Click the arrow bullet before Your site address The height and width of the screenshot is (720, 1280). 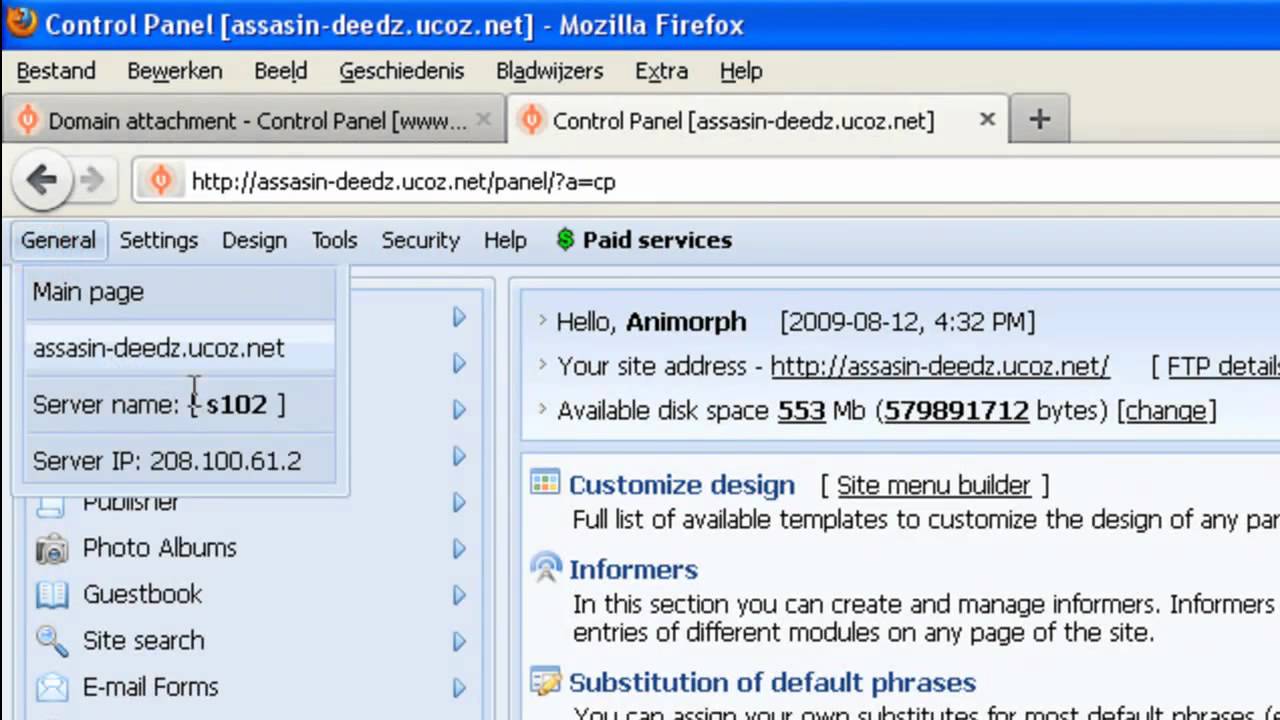tap(542, 366)
